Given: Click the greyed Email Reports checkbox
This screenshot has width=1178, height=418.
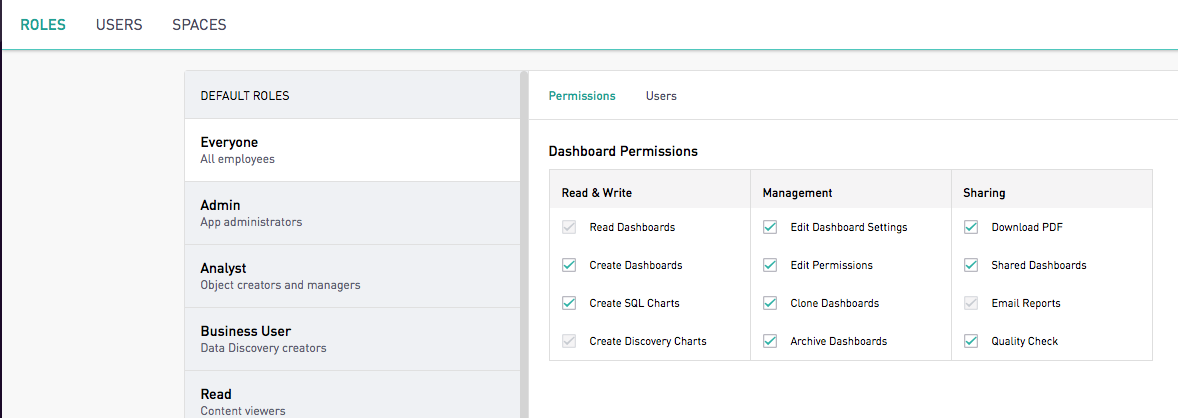Looking at the screenshot, I should tap(971, 303).
